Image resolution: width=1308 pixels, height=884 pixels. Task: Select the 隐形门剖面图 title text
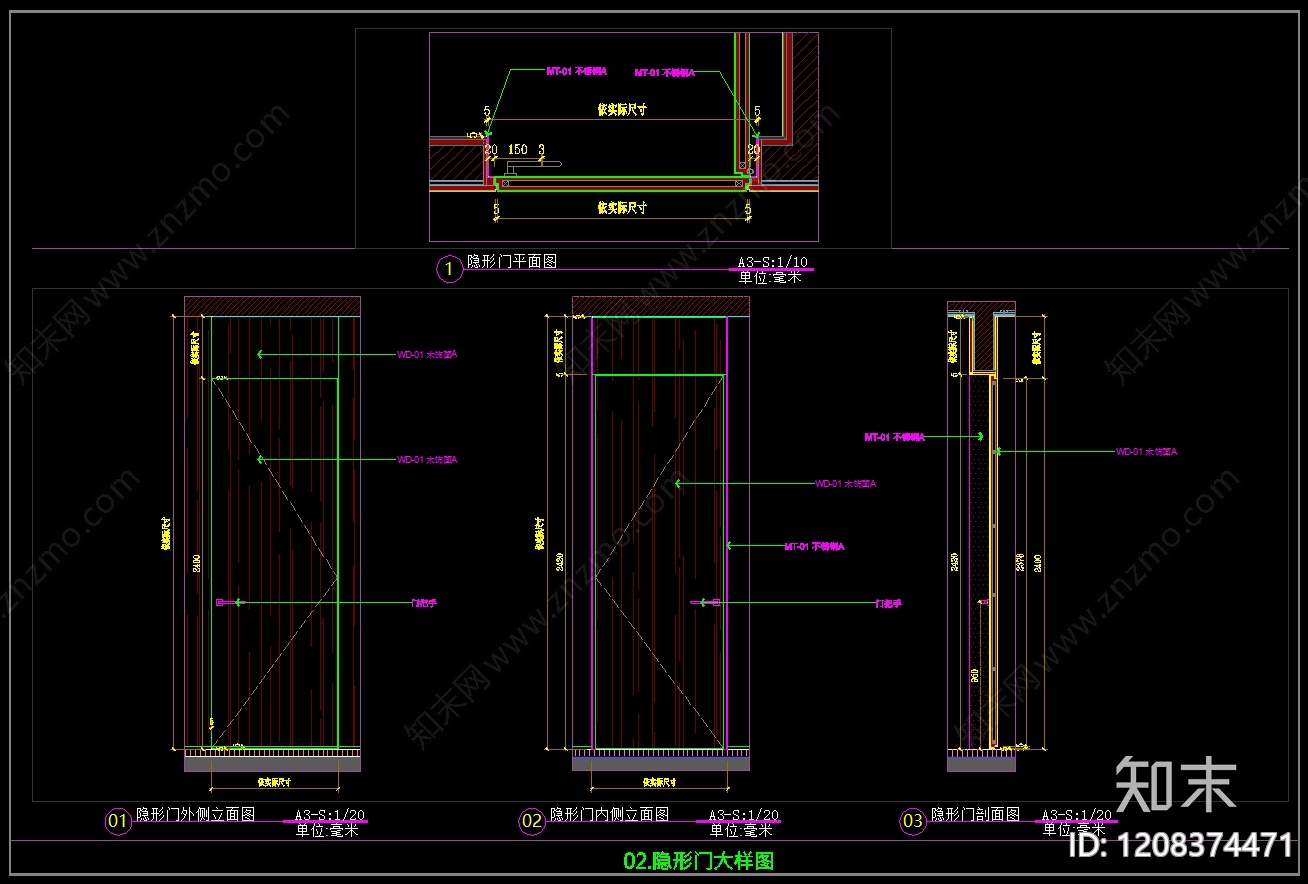pyautogui.click(x=975, y=814)
